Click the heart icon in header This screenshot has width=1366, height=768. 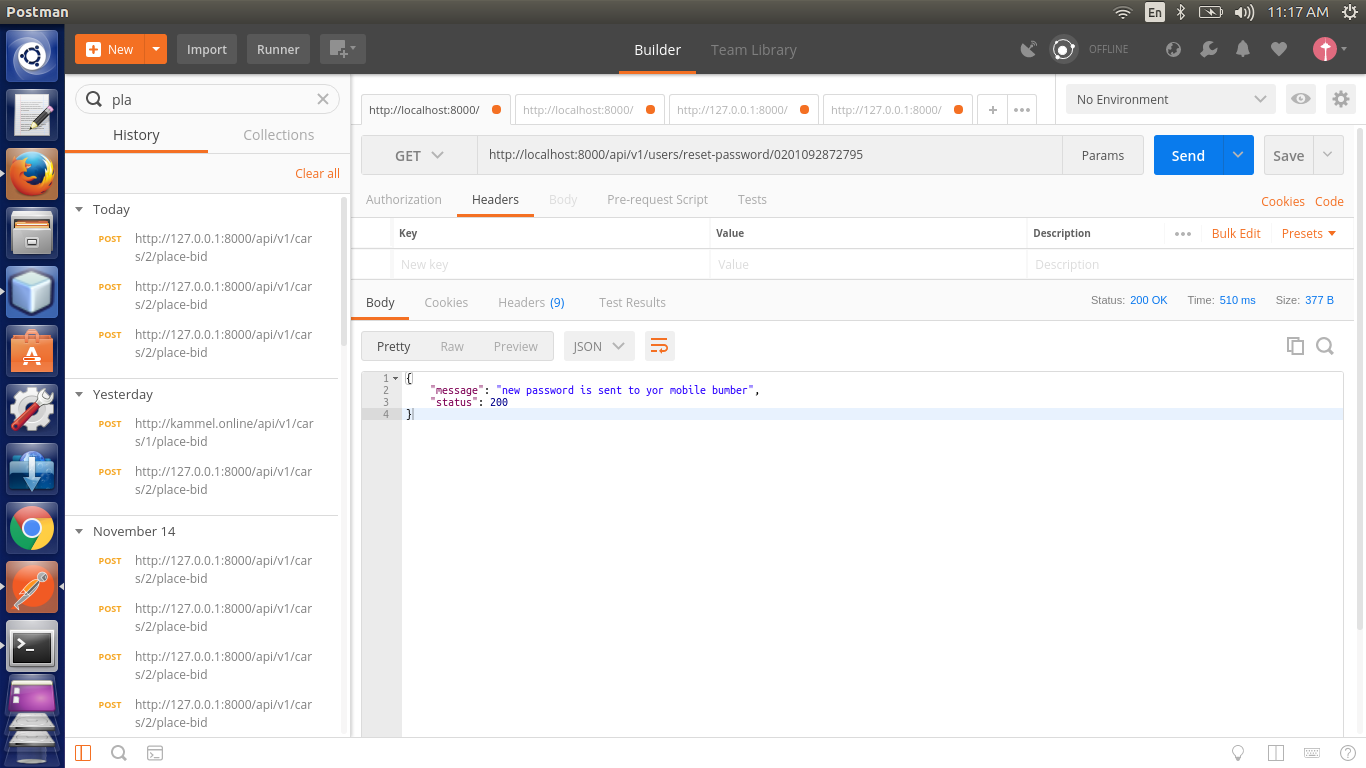click(x=1278, y=49)
